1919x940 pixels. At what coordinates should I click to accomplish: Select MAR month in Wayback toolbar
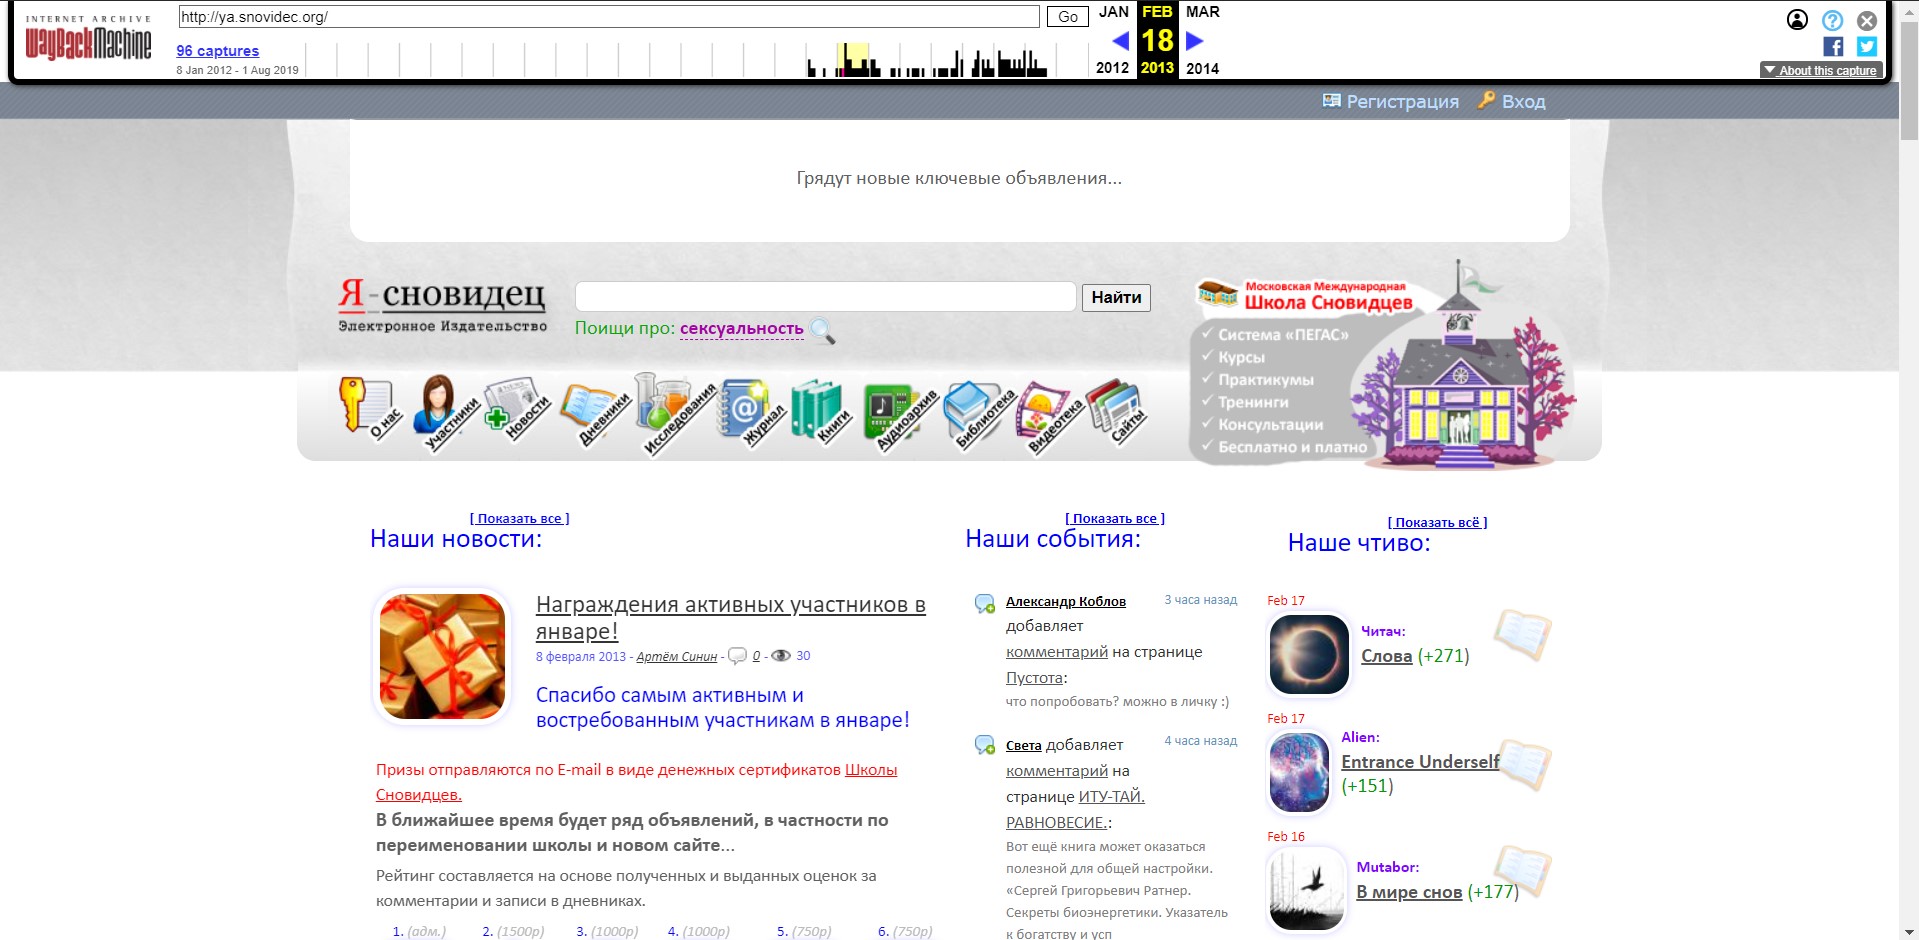(1202, 12)
